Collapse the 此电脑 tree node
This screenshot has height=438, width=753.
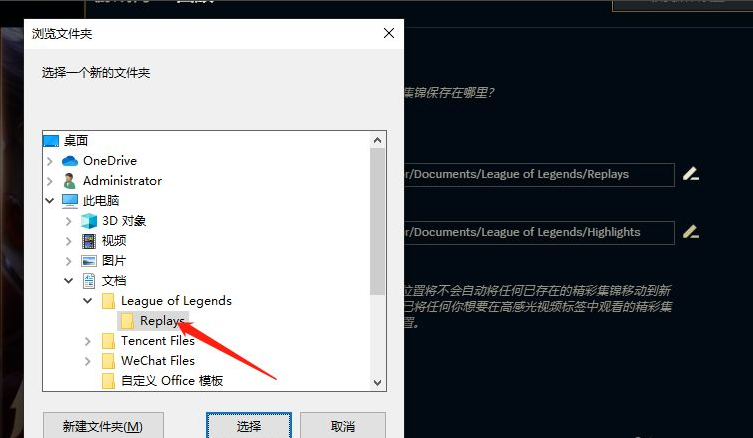49,201
